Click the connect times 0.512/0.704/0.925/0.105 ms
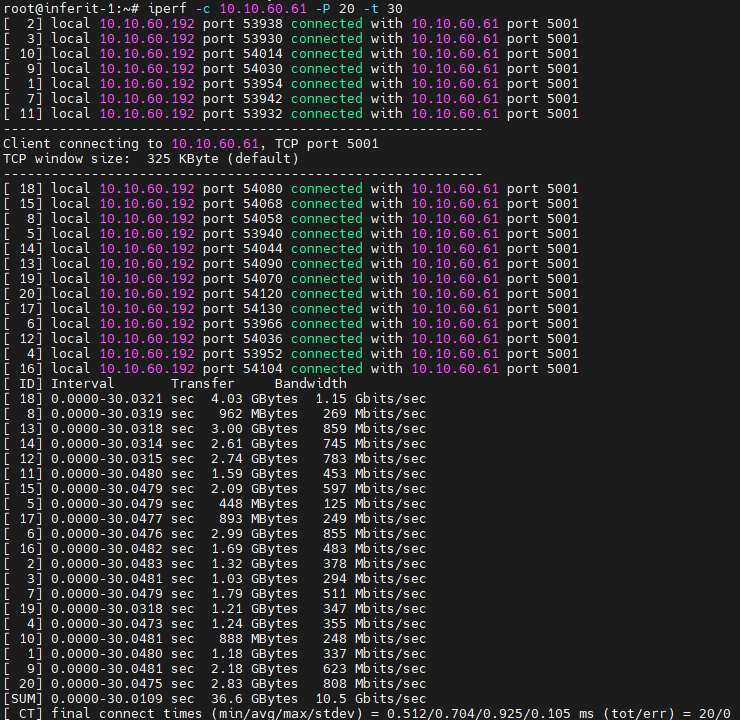Screen dimensions: 740x720 490,714
